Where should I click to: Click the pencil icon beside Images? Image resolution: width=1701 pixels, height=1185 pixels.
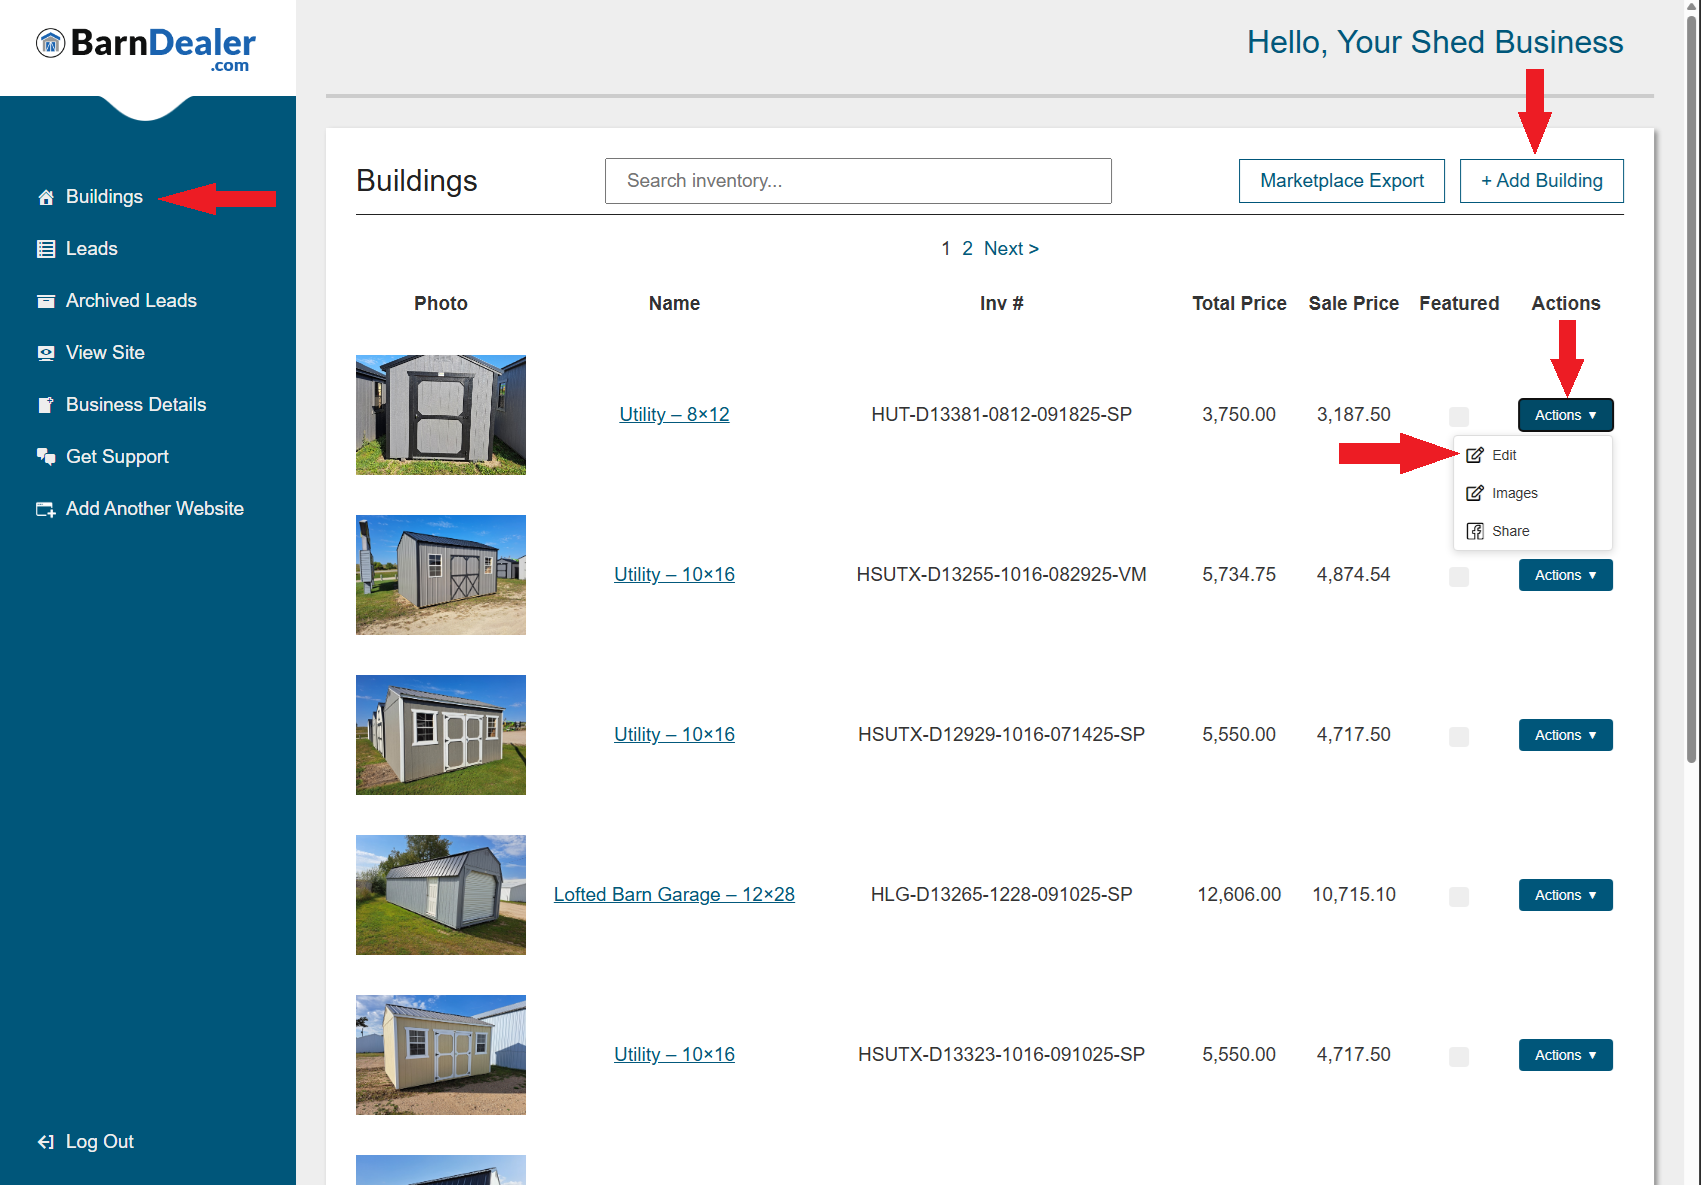coord(1475,493)
